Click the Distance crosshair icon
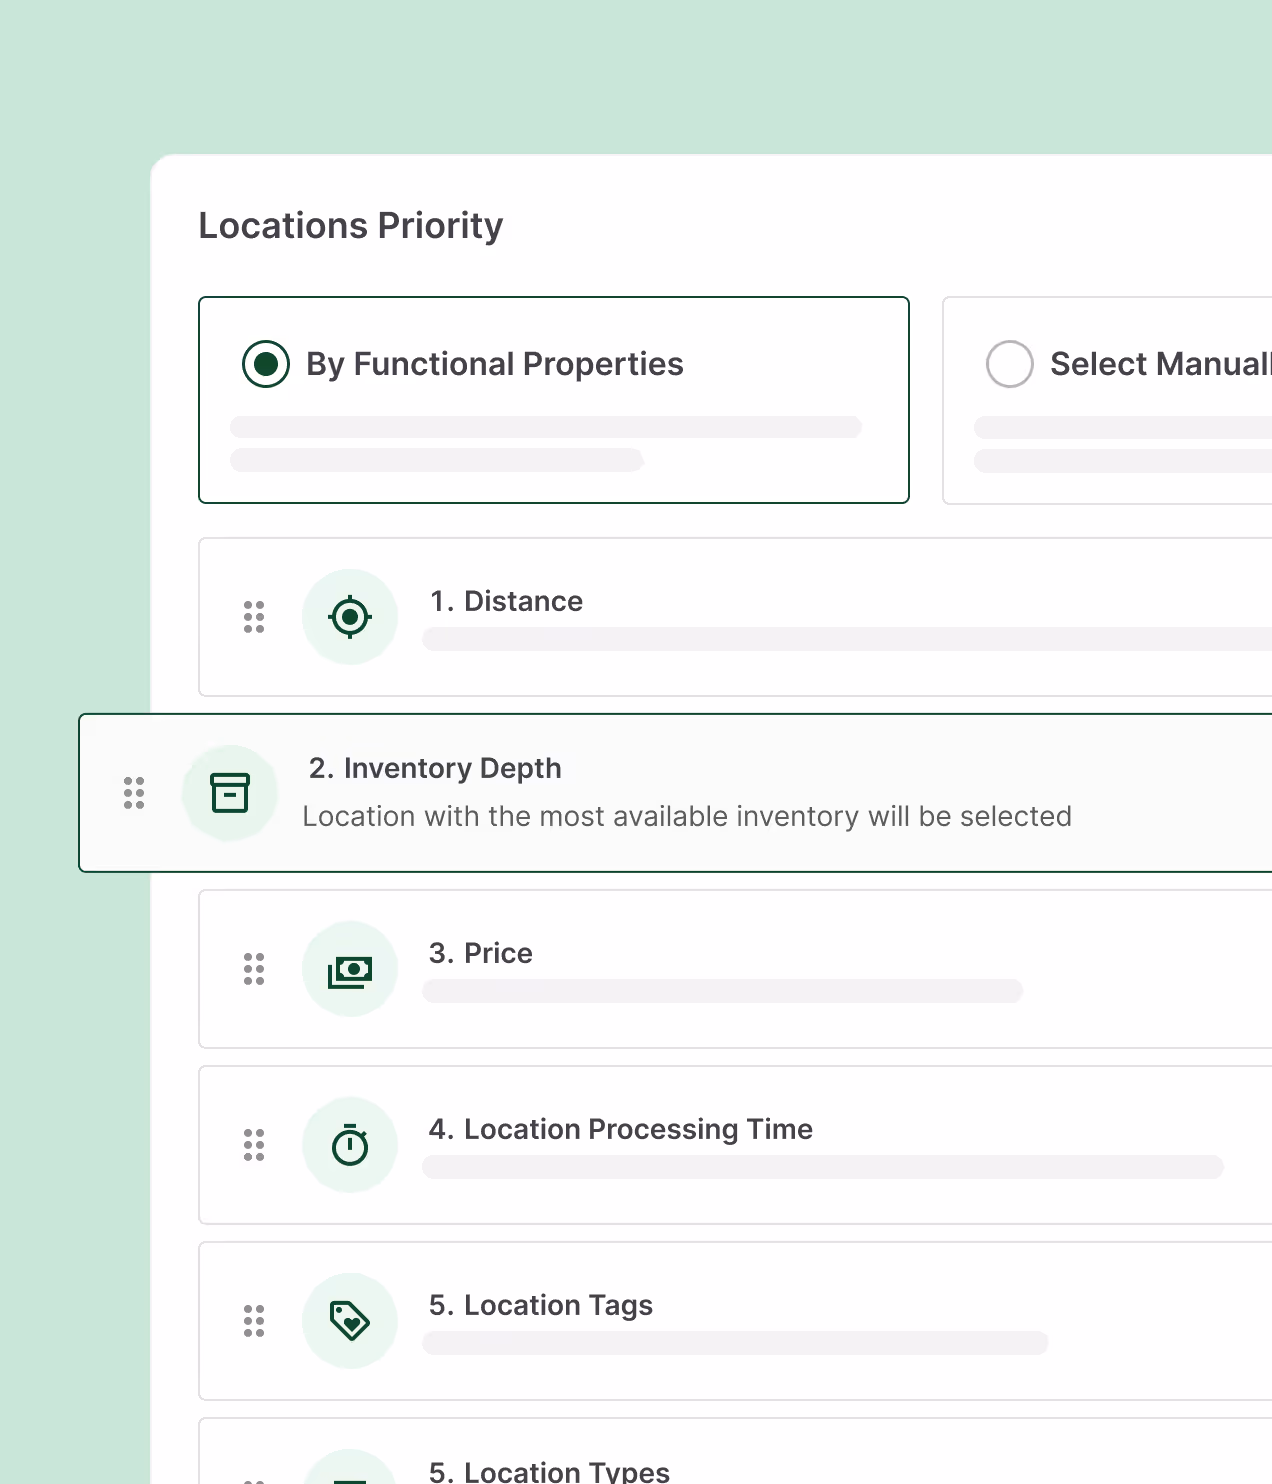This screenshot has height=1484, width=1272. 350,616
